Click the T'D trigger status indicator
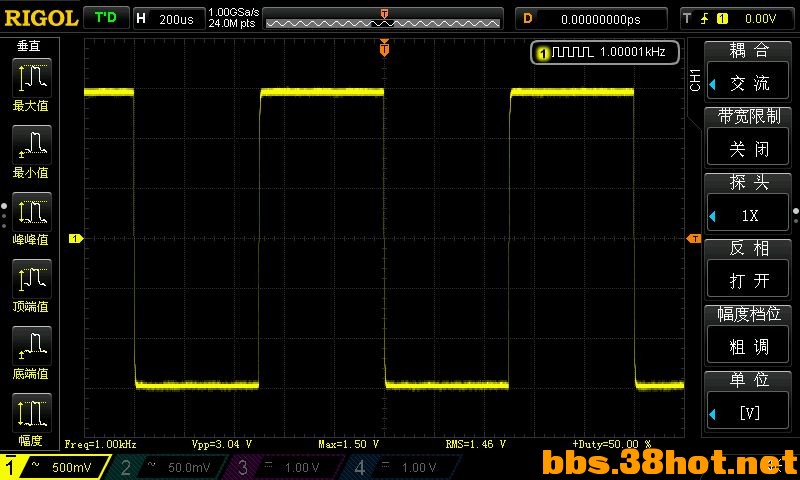The image size is (800, 480). (106, 18)
